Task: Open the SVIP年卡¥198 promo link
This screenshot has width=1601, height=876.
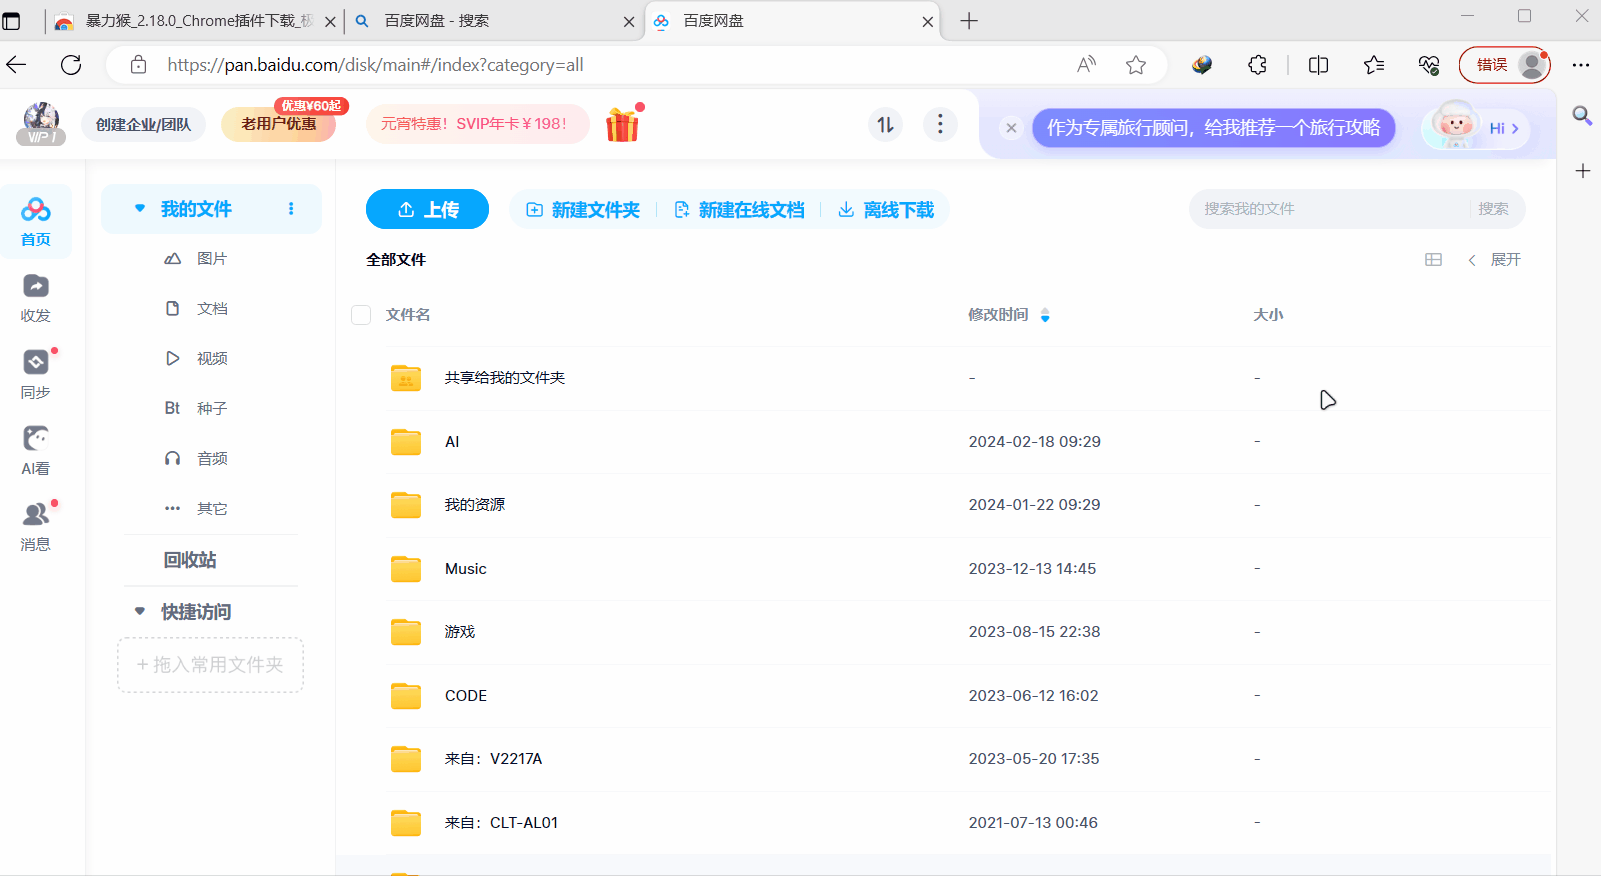Action: tap(477, 124)
